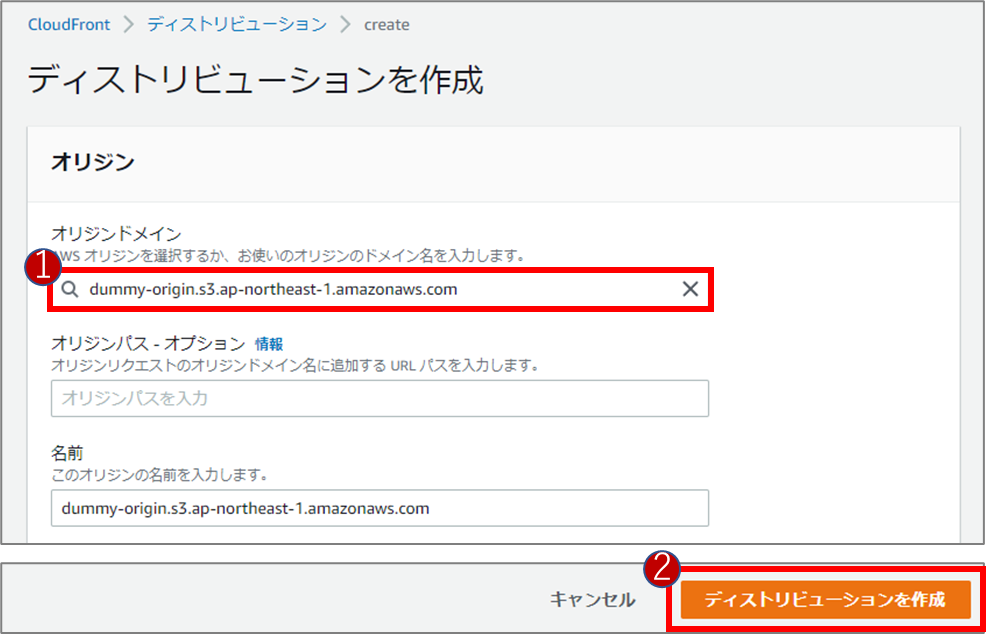Open the CloudFront breadcrumb link
Viewport: 986px width, 634px height.
pyautogui.click(x=69, y=25)
